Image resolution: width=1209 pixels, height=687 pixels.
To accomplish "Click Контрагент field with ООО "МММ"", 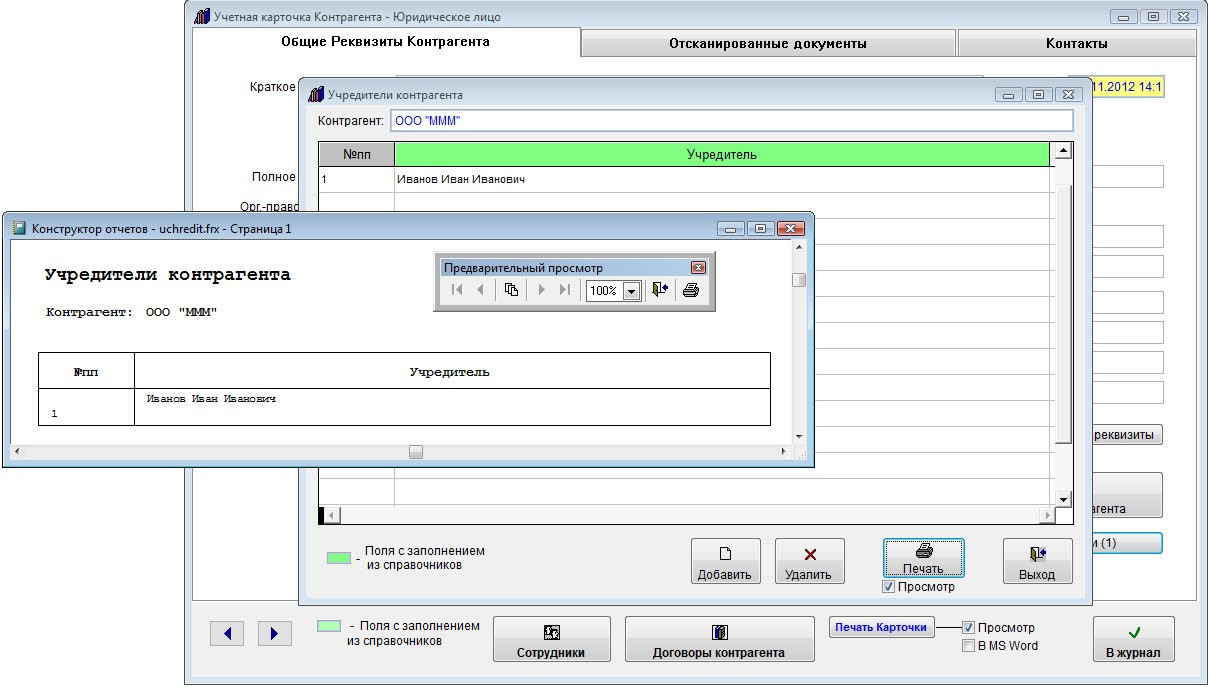I will [731, 121].
